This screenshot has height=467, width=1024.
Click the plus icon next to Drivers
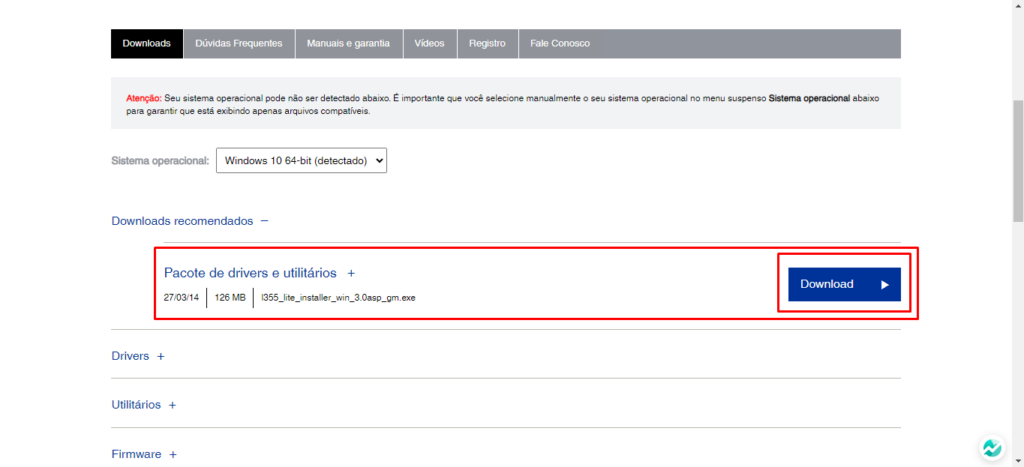tap(160, 356)
